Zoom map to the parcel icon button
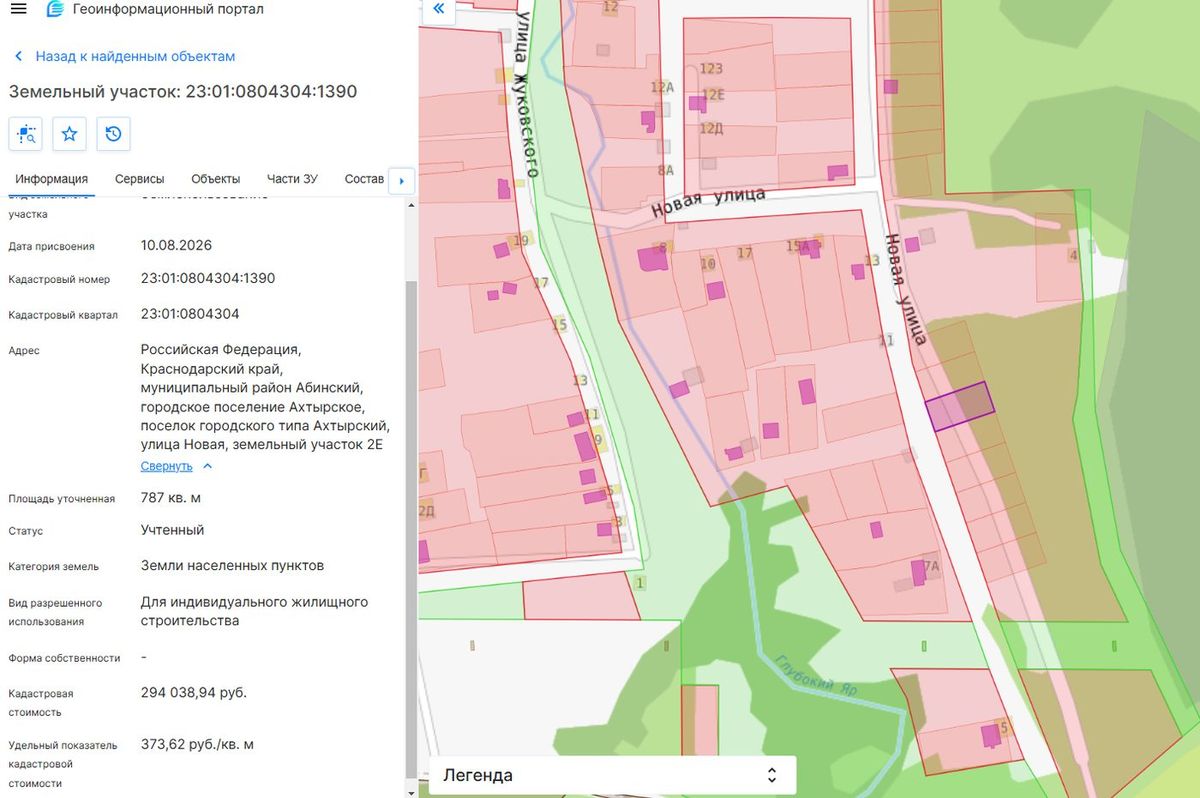 pyautogui.click(x=26, y=134)
